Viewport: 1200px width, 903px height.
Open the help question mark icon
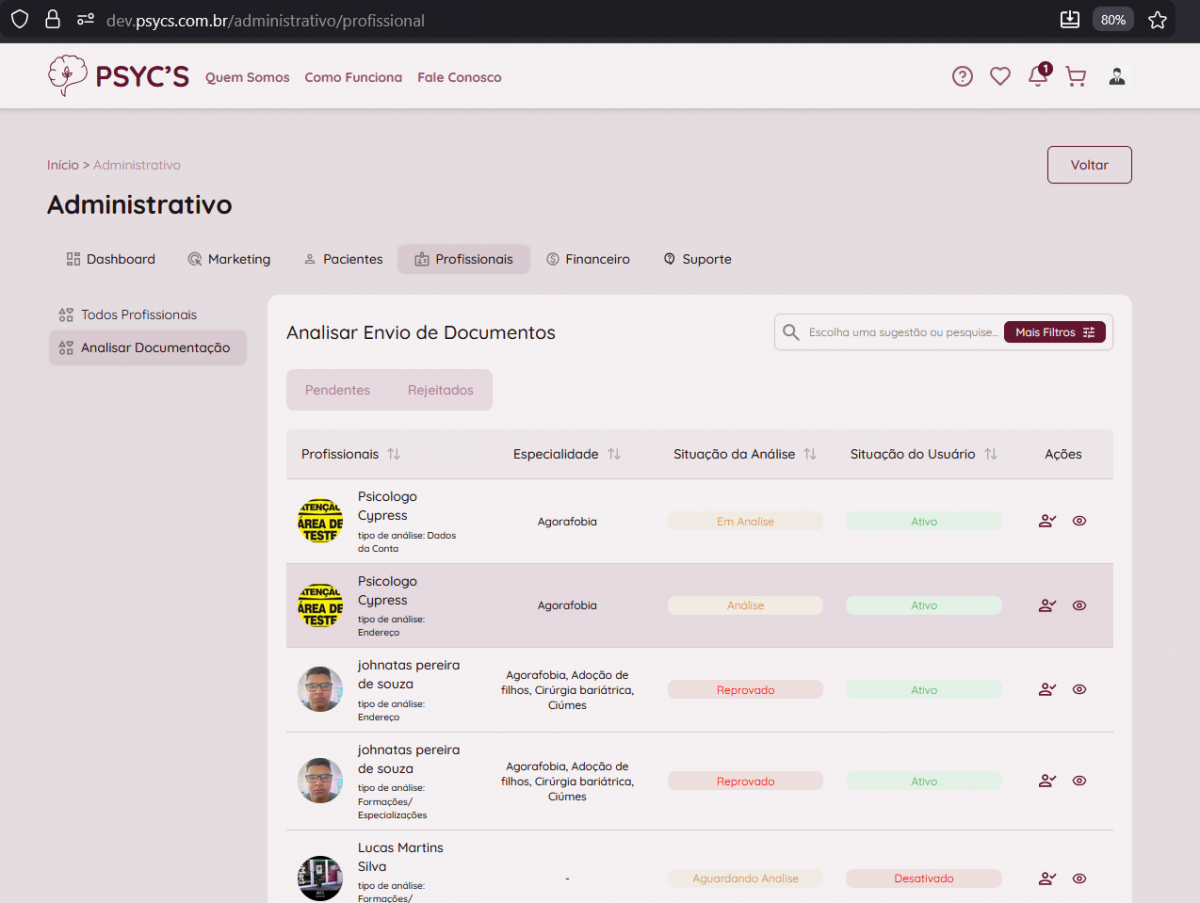[962, 77]
